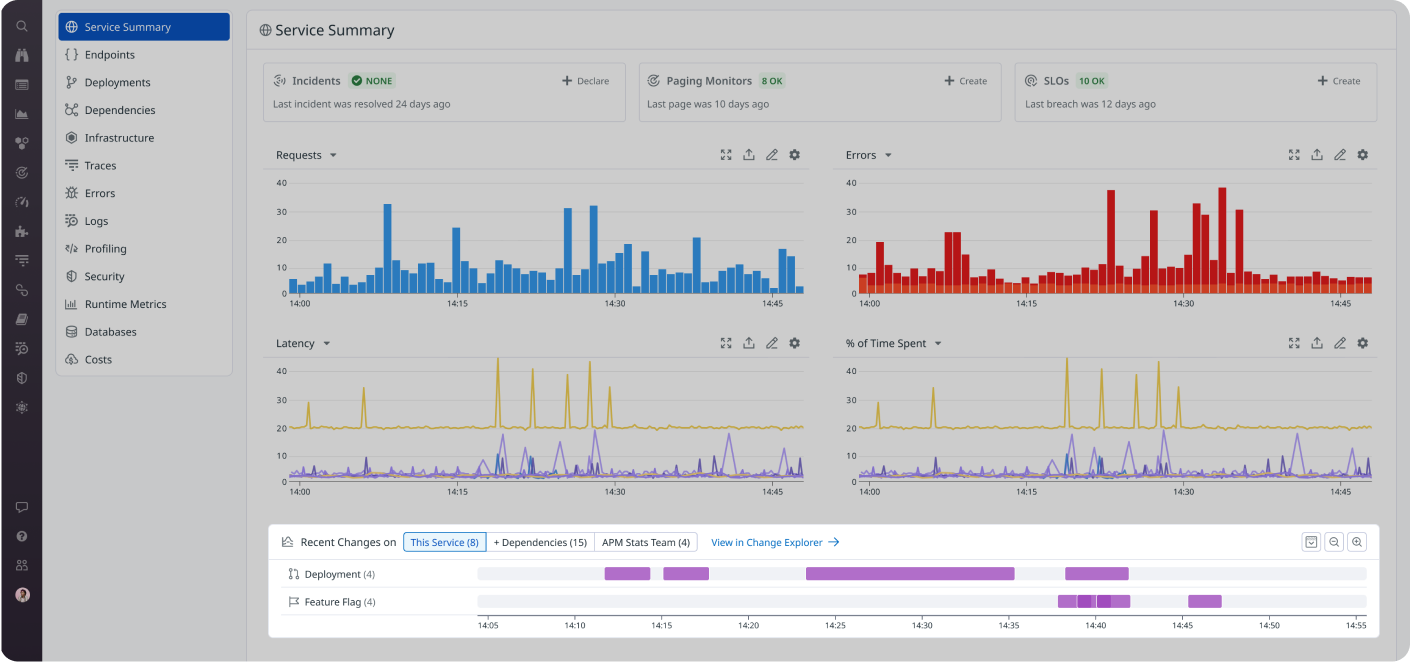
Task: Export the % of Time Spent graph
Action: 1317,343
